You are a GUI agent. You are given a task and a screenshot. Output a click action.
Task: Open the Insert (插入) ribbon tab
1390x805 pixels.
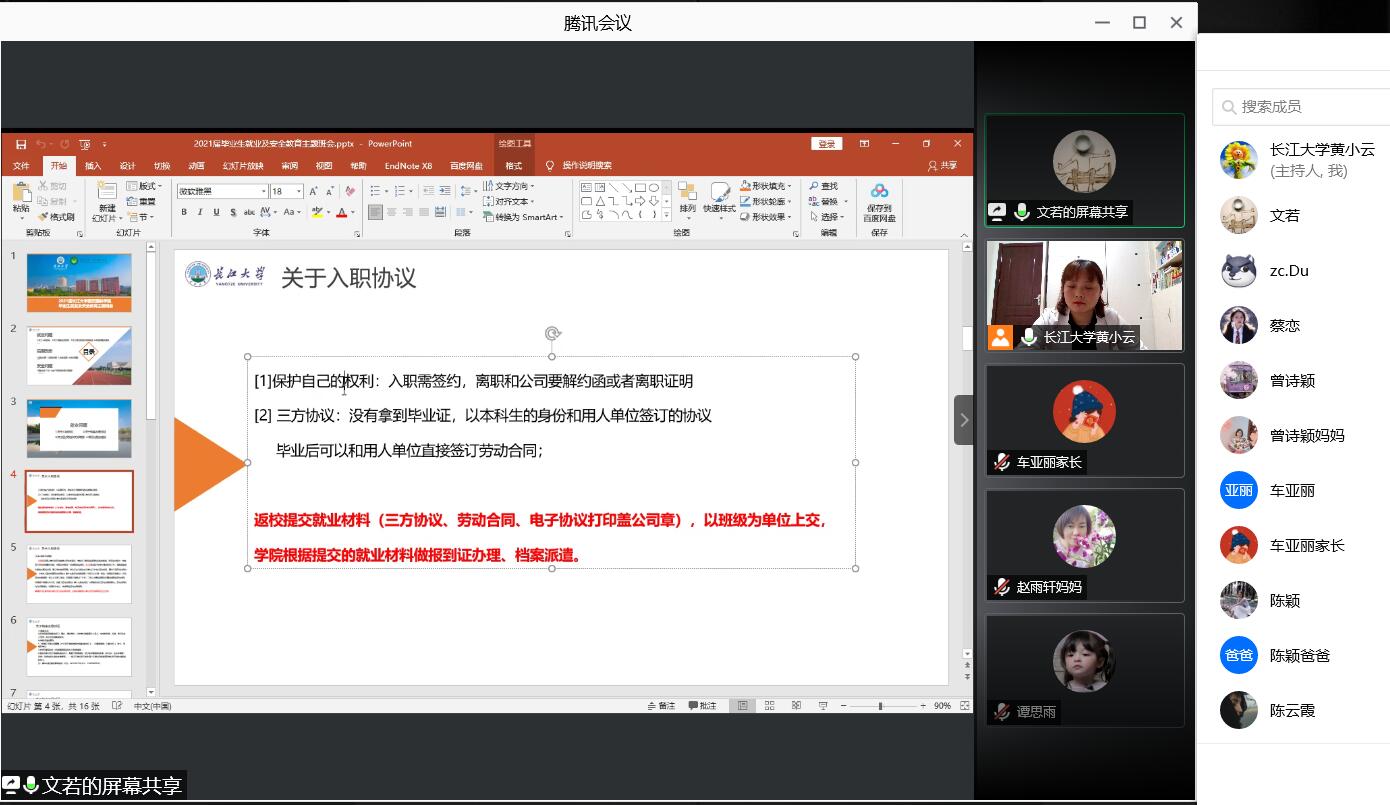[93, 166]
